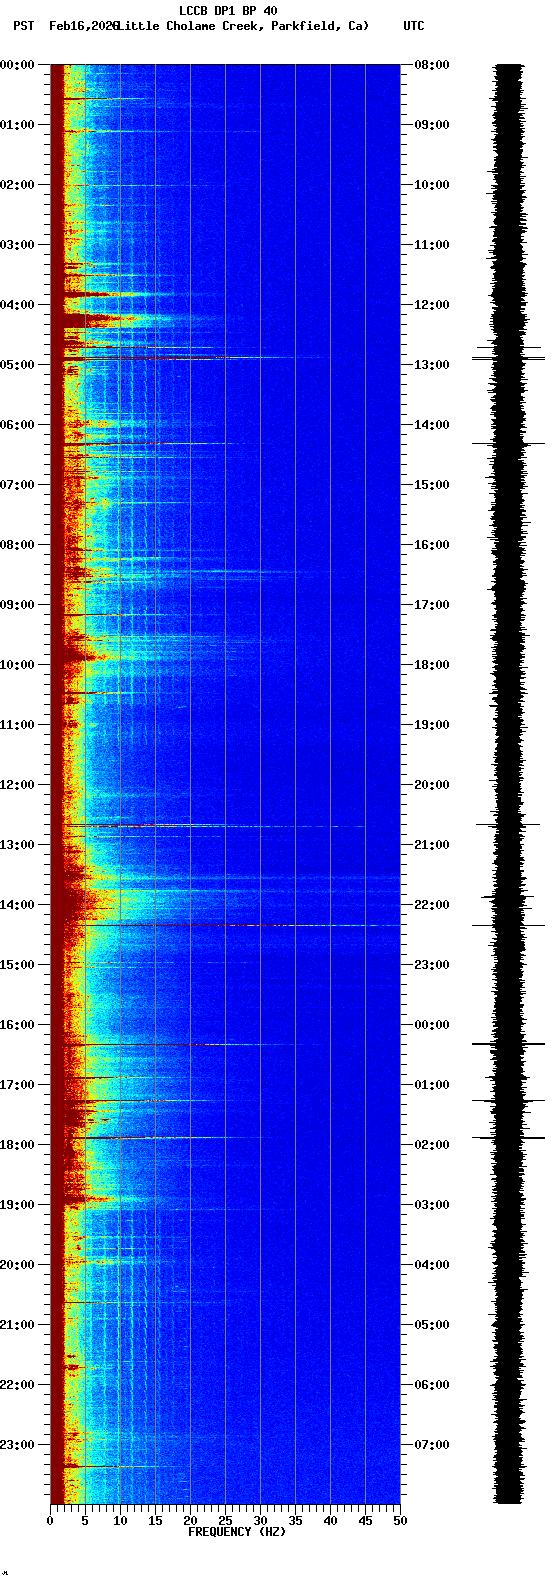Click the PST axis label "16:00"
The width and height of the screenshot is (552, 1584).
17,1025
